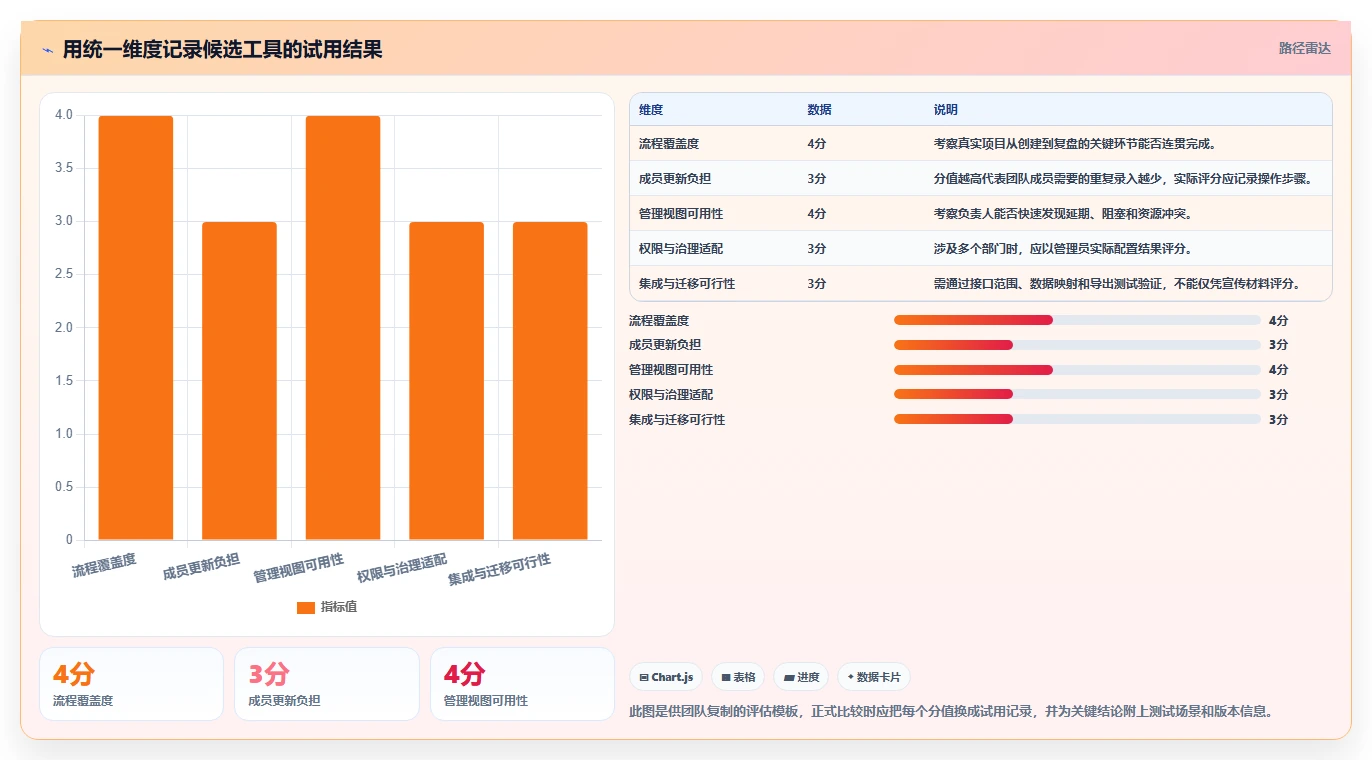Click the footer note starting 此图是供团队复制的评估模板

coord(951,712)
